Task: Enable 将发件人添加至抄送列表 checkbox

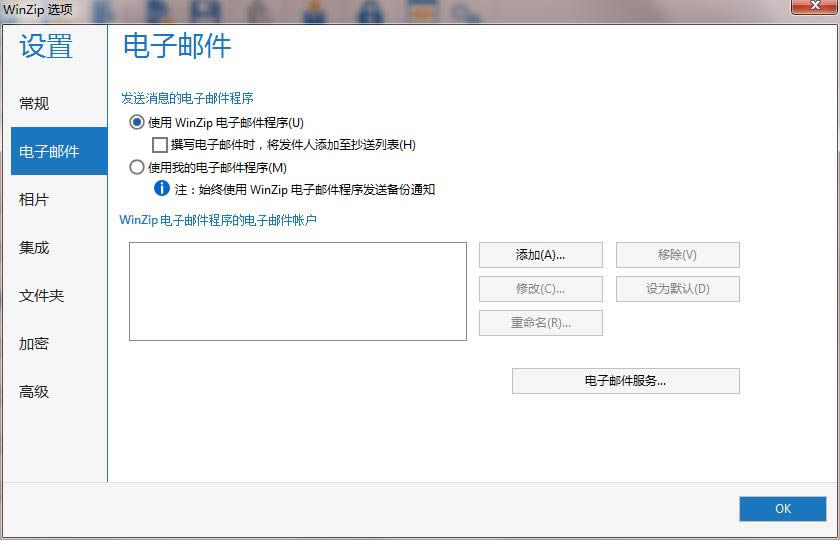Action: click(x=160, y=145)
